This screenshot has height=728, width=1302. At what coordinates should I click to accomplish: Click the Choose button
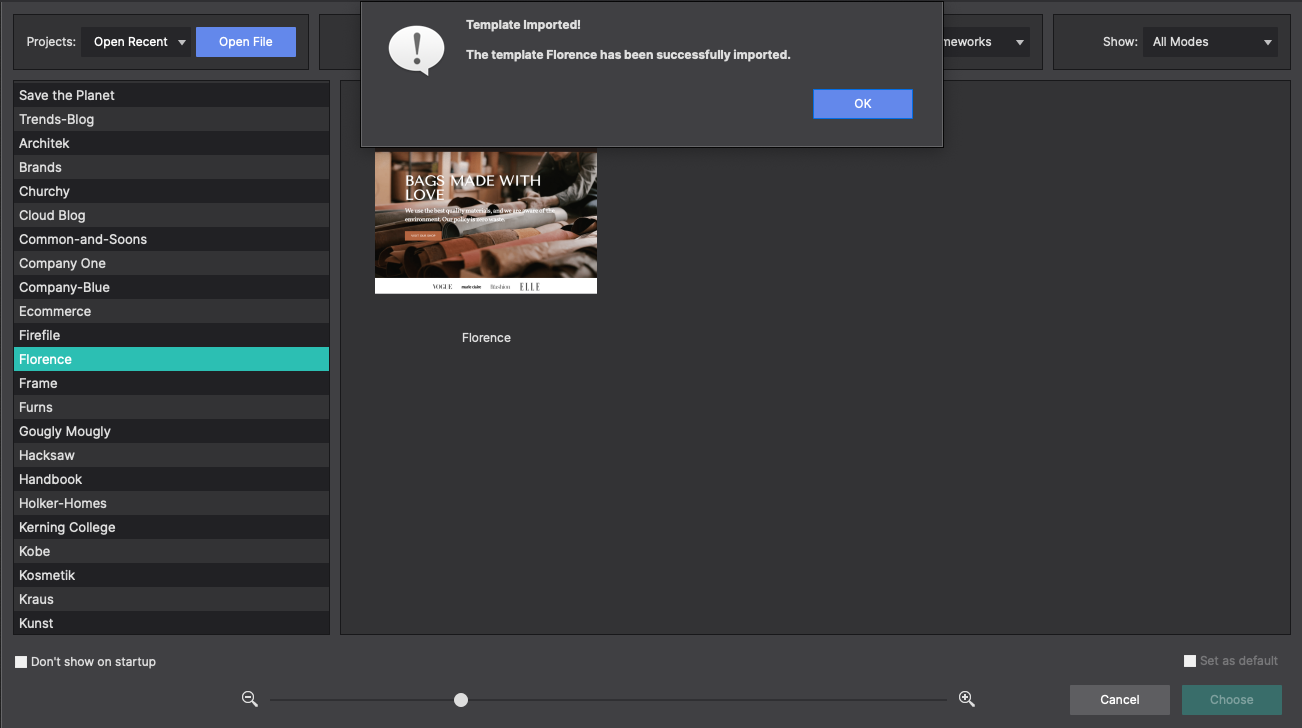(x=1231, y=700)
